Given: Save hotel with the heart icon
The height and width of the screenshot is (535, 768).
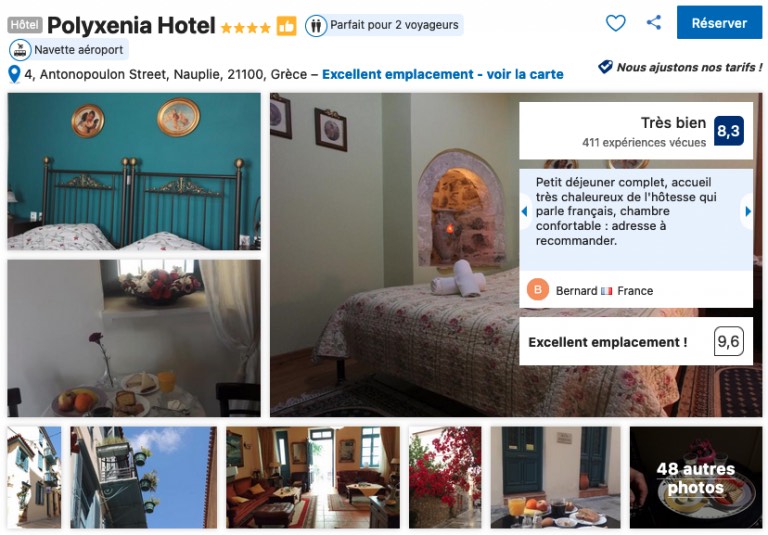Looking at the screenshot, I should point(615,23).
